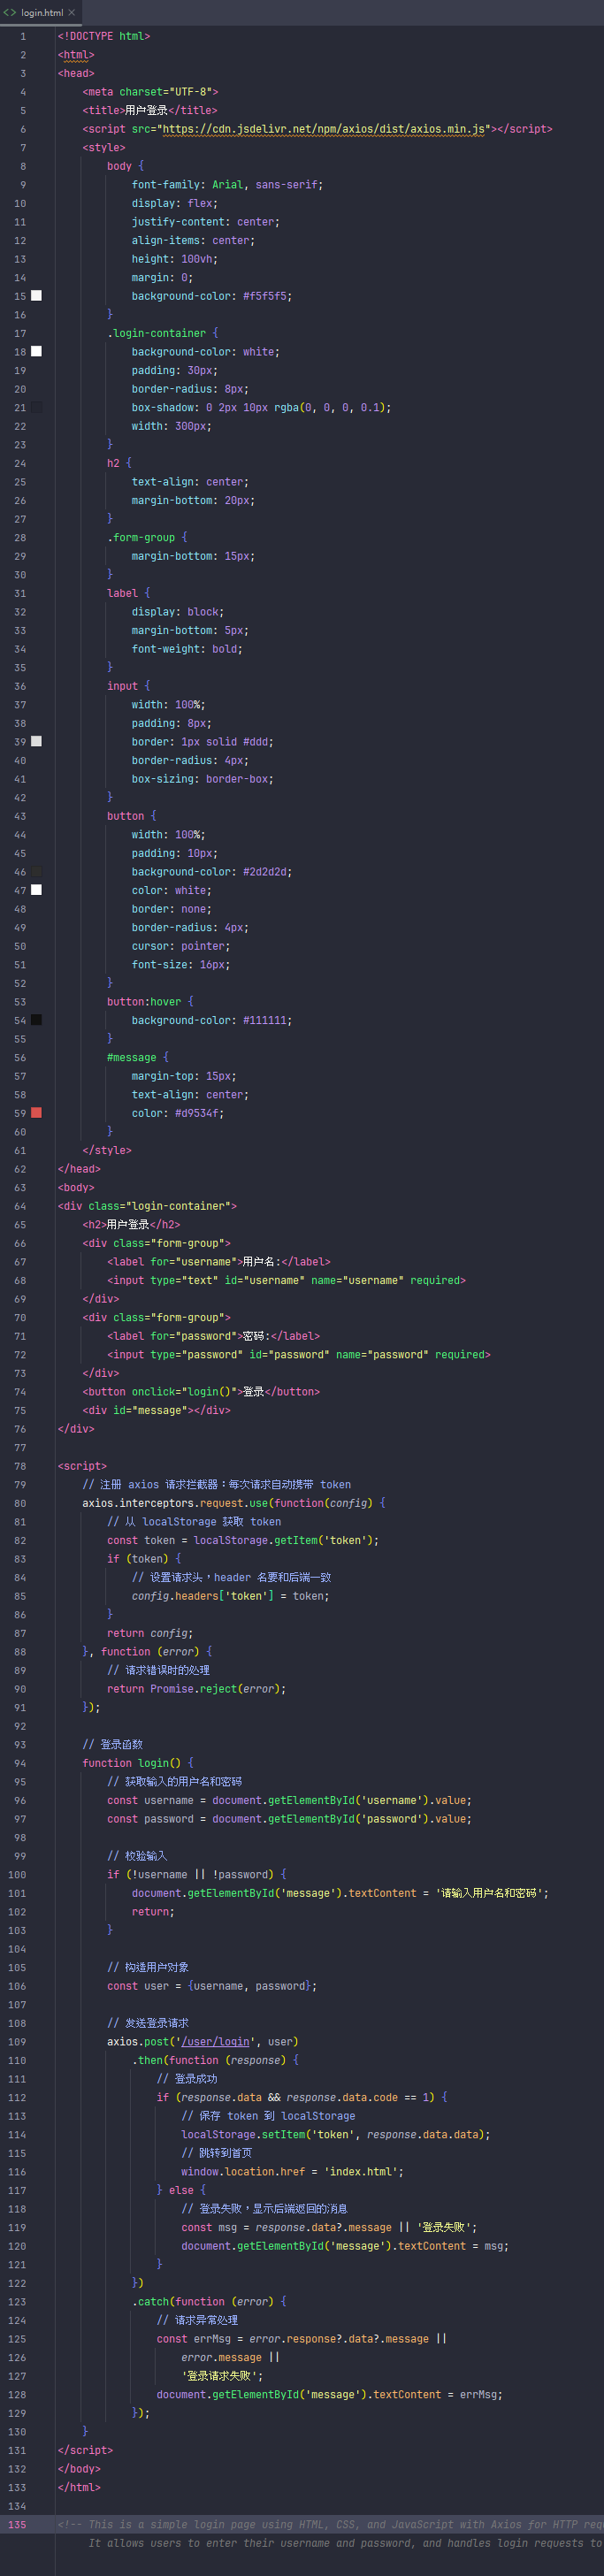
Task: Click 'if (!username || !password) {' line
Action: [197, 1874]
